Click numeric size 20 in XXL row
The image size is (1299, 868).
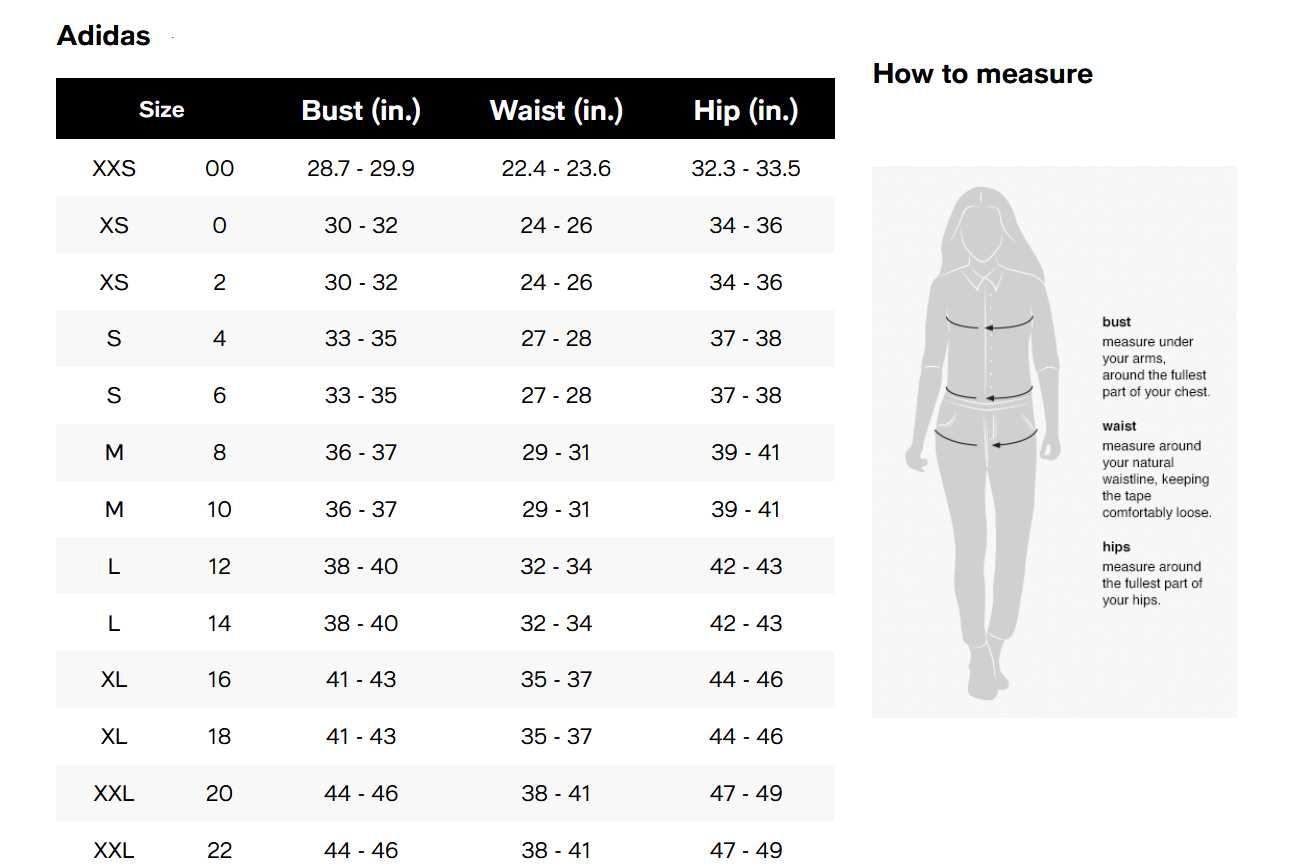pos(219,793)
